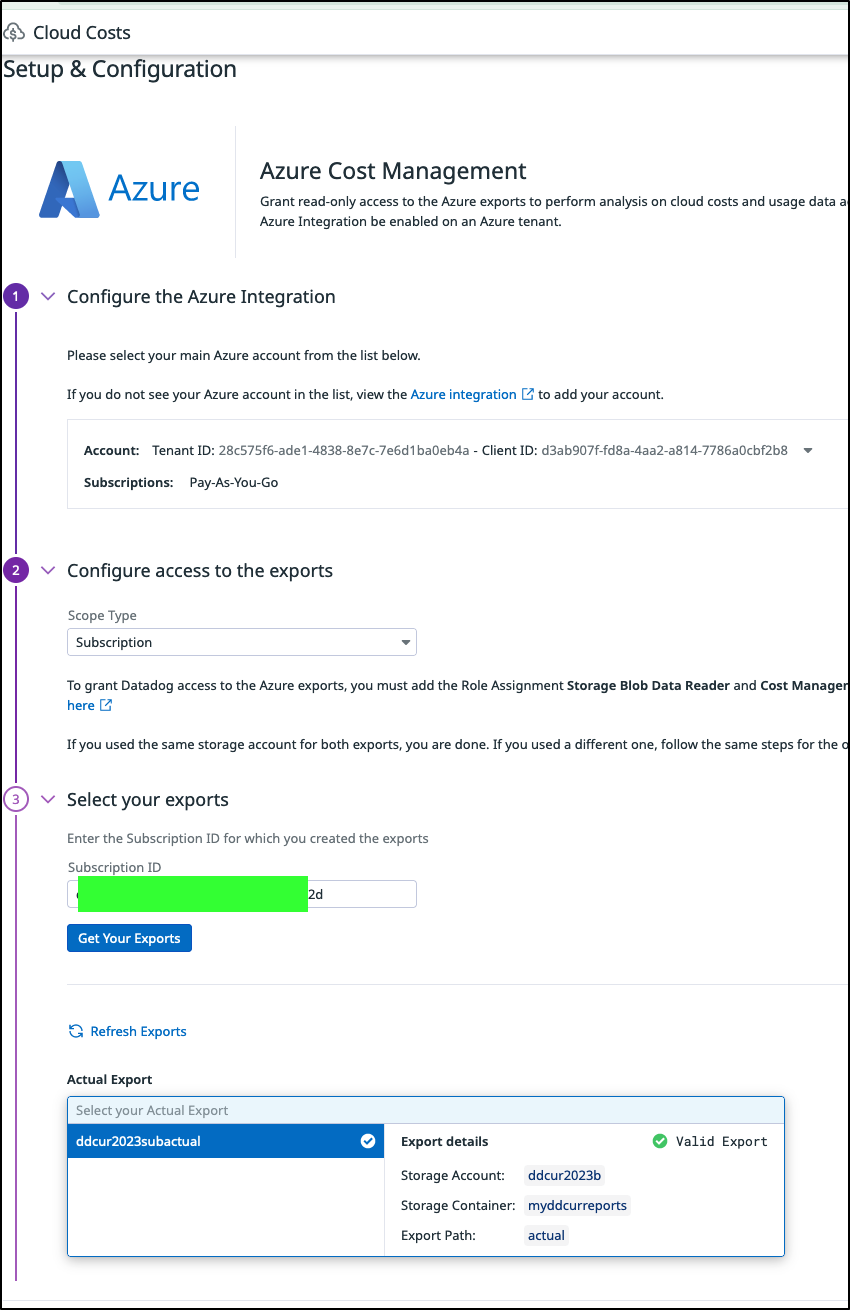Viewport: 850px width, 1310px height.
Task: Click the green Valid Export check icon
Action: click(660, 1141)
